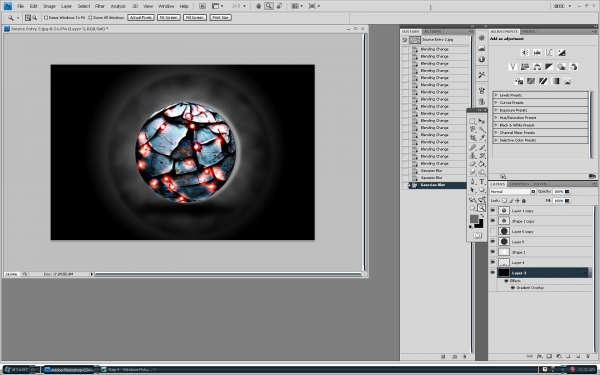This screenshot has width=600, height=375.
Task: Open the Windows Start button
Action: [x=20, y=370]
